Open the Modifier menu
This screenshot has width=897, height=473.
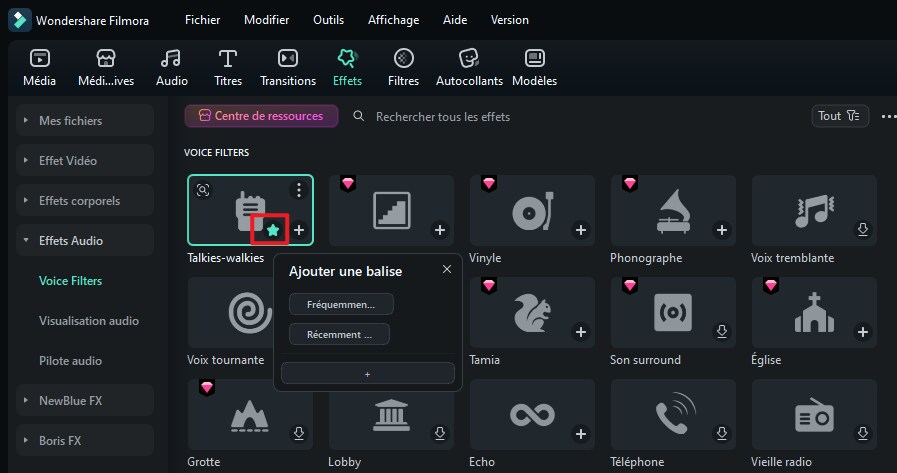pyautogui.click(x=267, y=20)
